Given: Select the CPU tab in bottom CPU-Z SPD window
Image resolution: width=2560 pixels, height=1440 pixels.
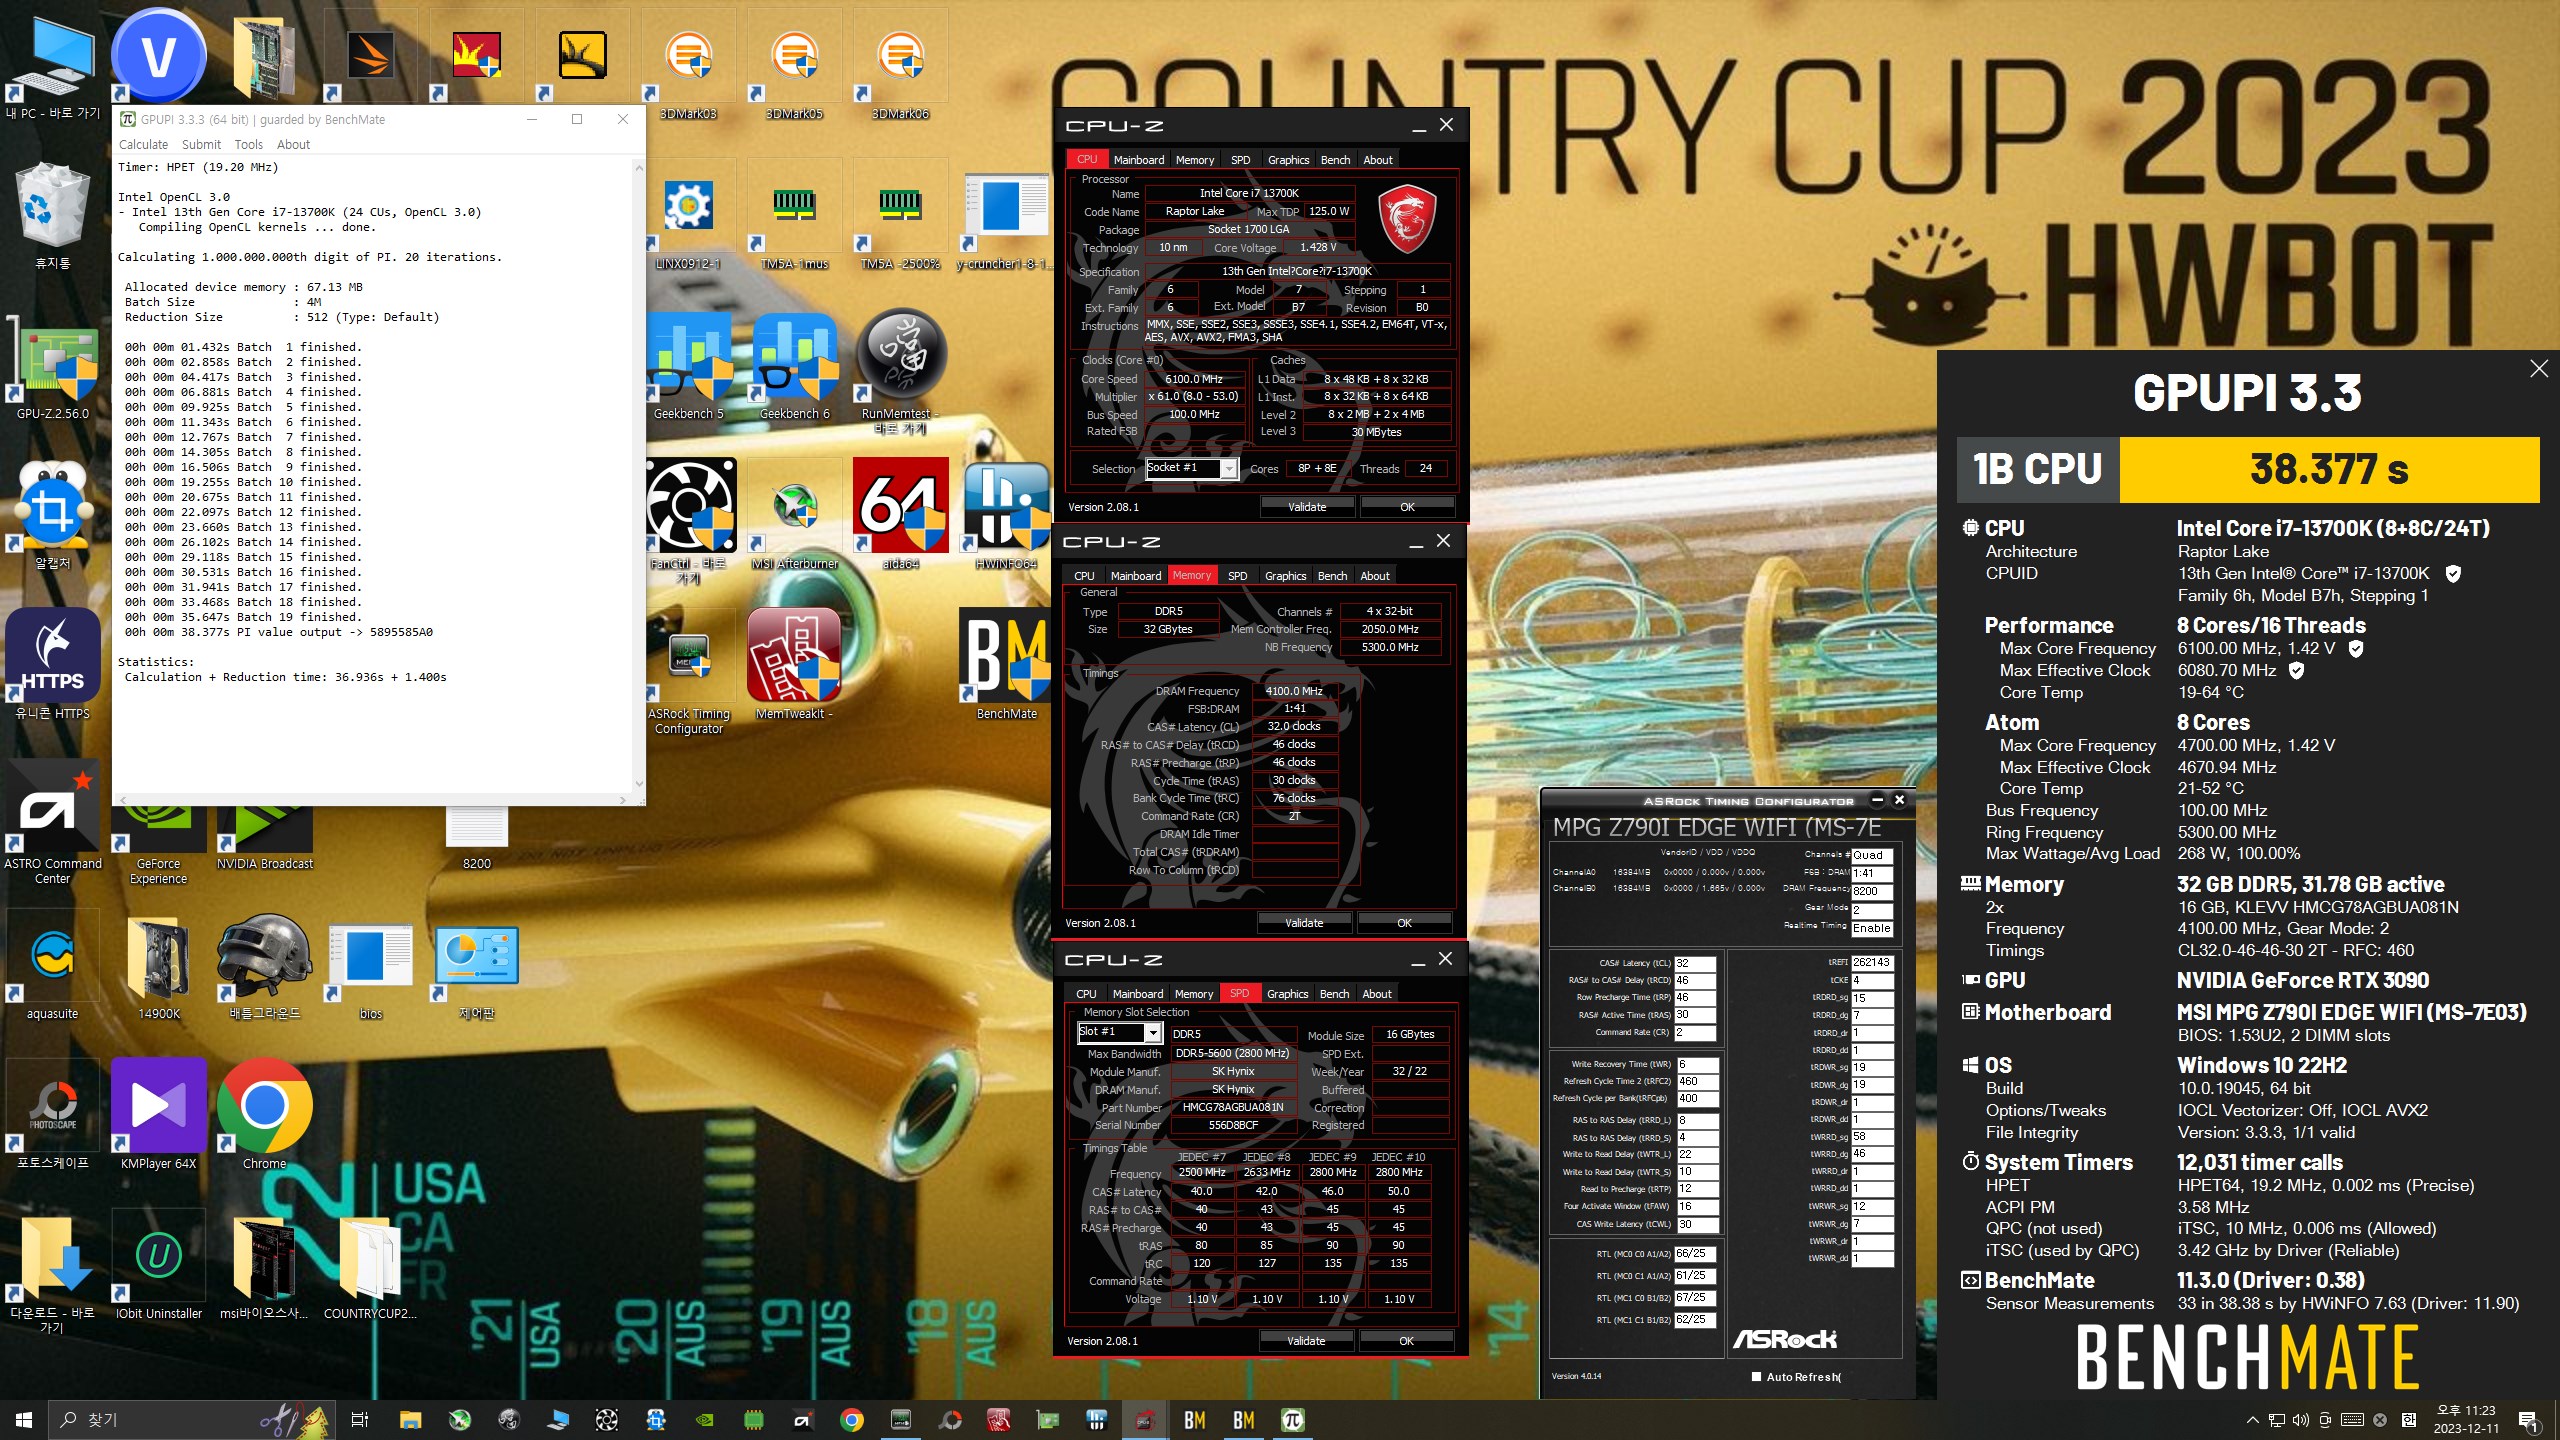Looking at the screenshot, I should point(1086,994).
